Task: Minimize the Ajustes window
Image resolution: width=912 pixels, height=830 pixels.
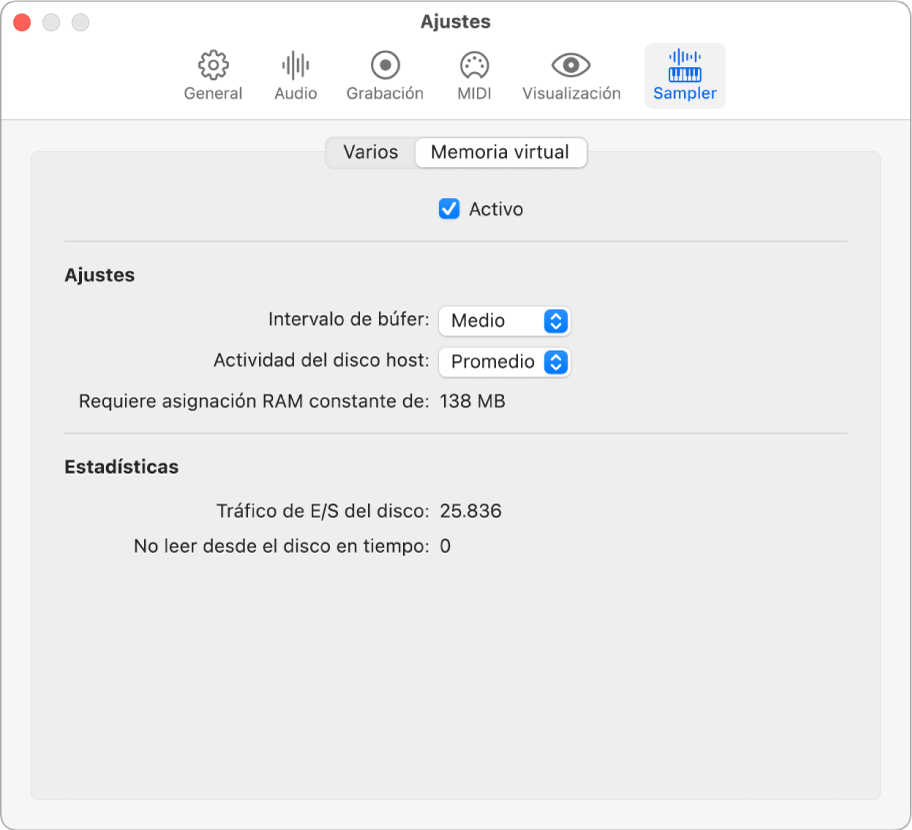Action: pos(51,21)
